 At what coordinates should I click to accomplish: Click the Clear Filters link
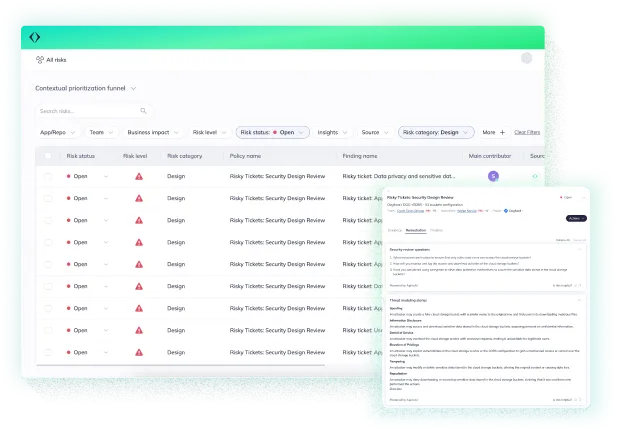tap(527, 133)
